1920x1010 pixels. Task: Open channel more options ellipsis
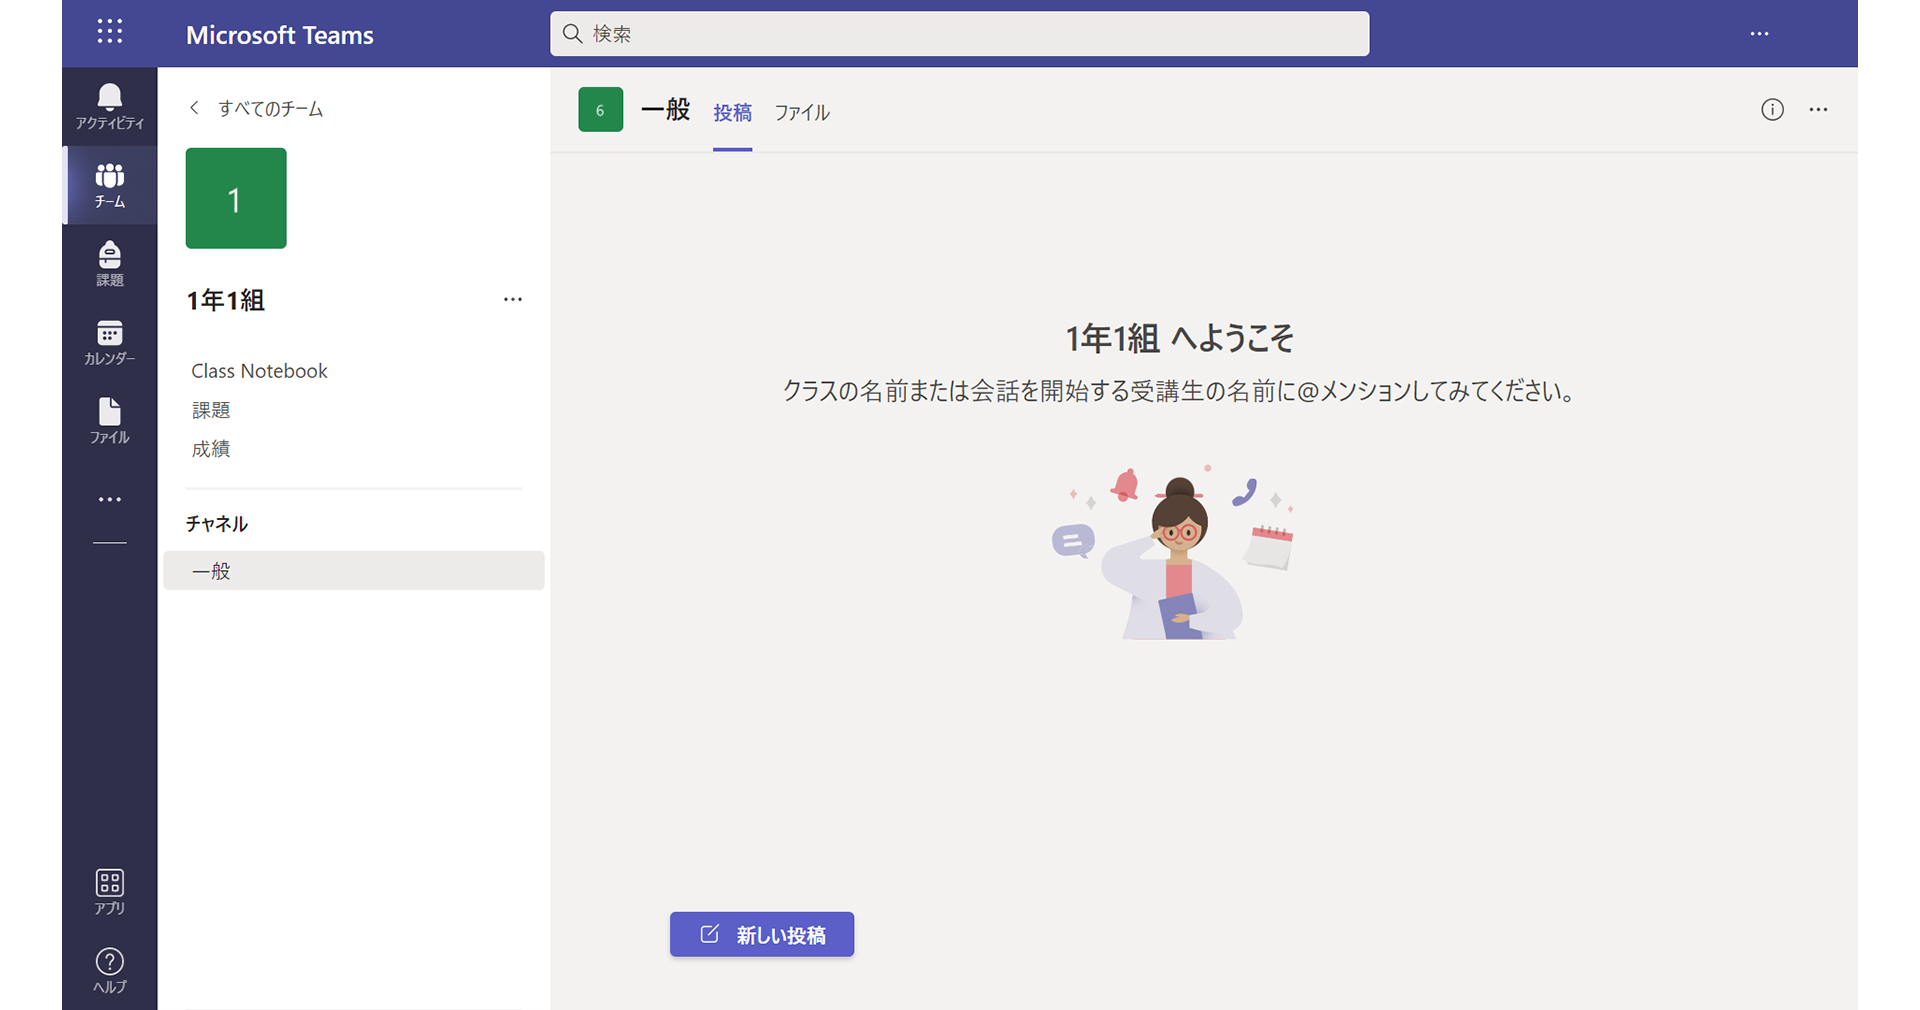click(1818, 110)
